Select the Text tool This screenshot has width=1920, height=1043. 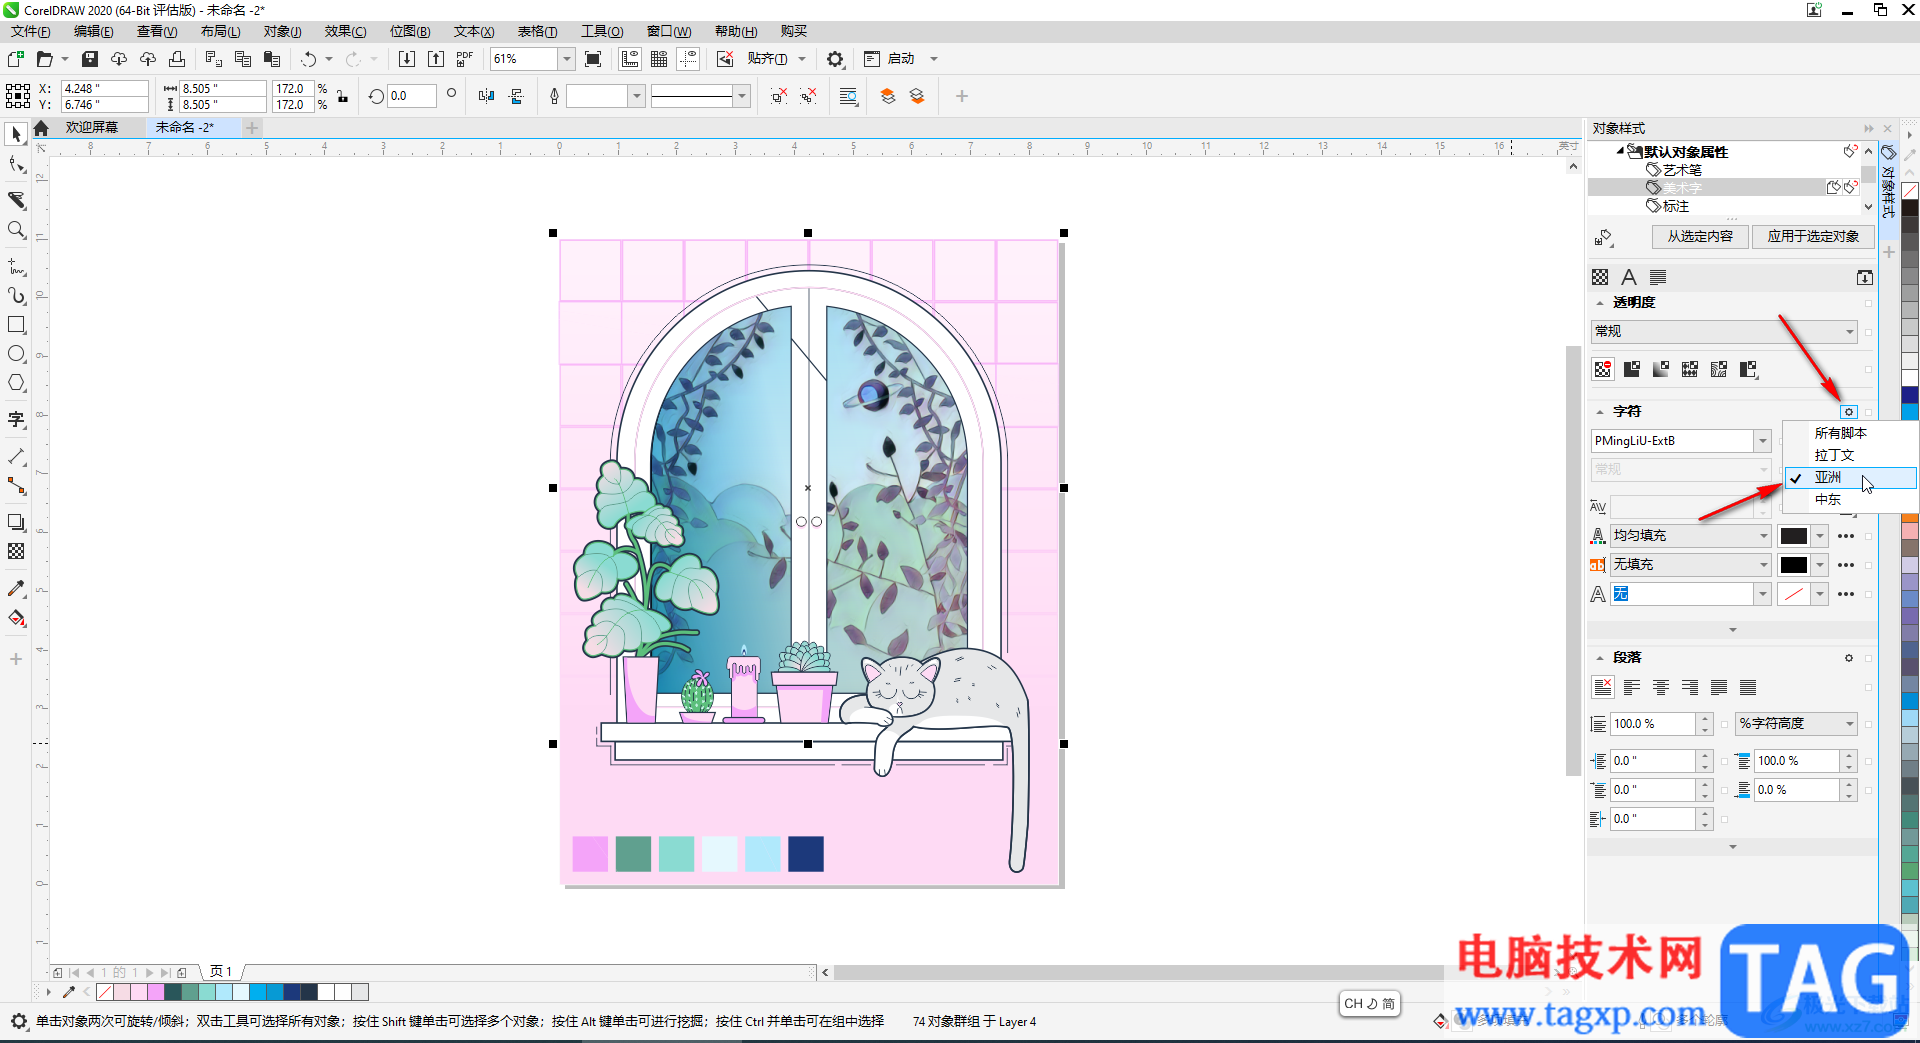16,420
